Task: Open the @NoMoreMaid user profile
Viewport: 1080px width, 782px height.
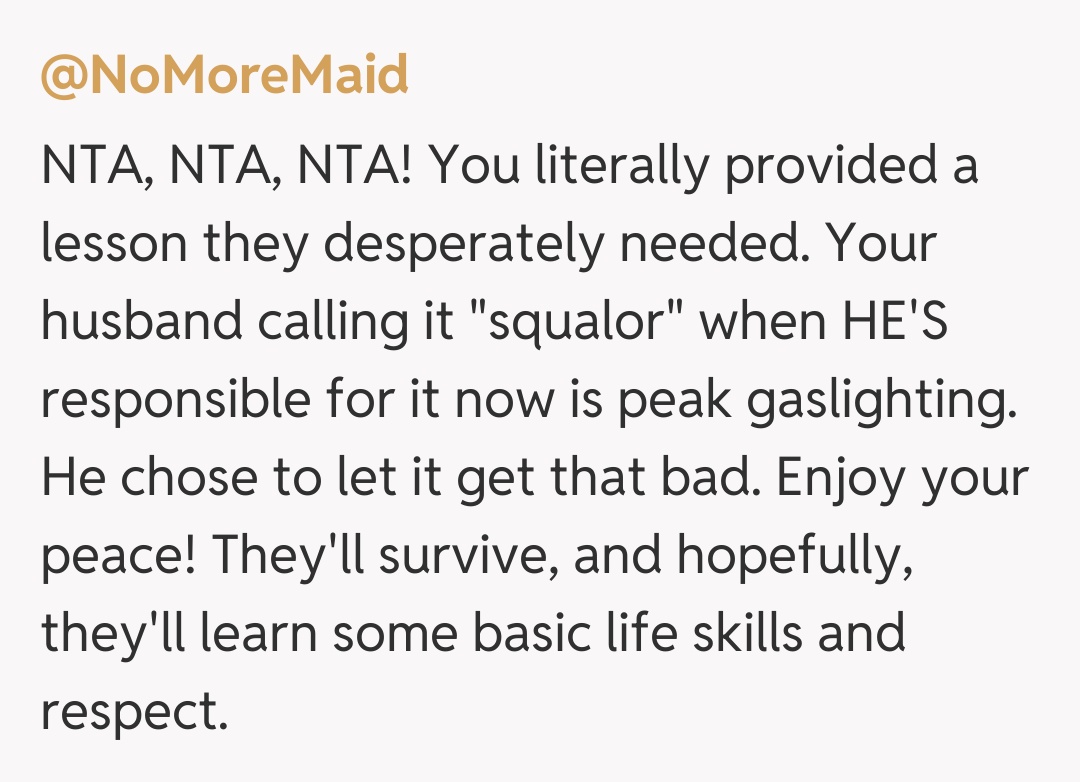Action: [225, 77]
